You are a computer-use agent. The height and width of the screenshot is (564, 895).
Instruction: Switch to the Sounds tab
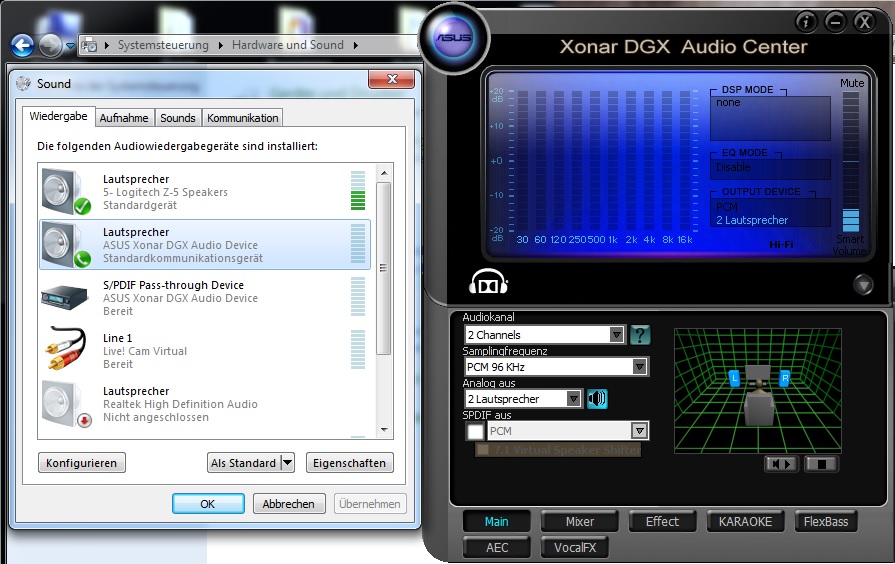point(178,118)
